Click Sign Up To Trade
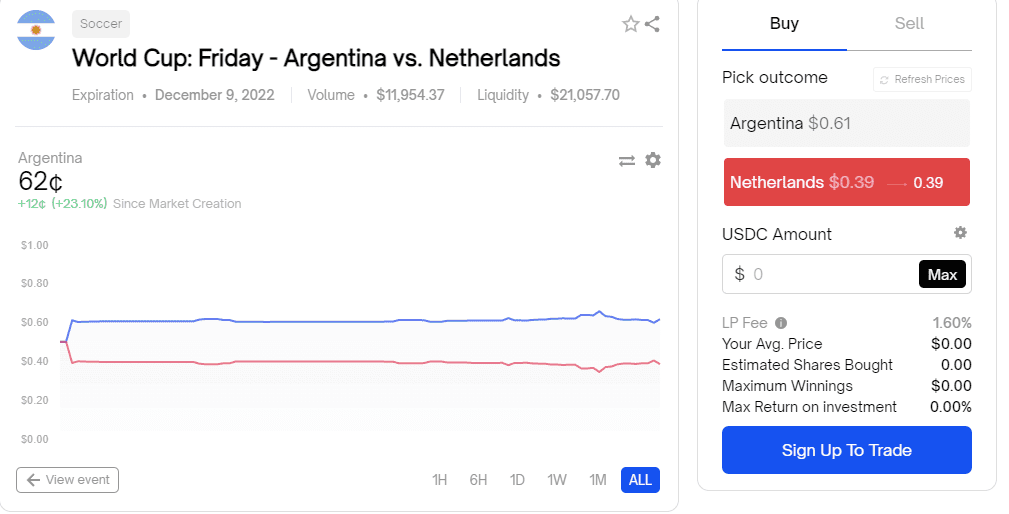 (x=846, y=450)
